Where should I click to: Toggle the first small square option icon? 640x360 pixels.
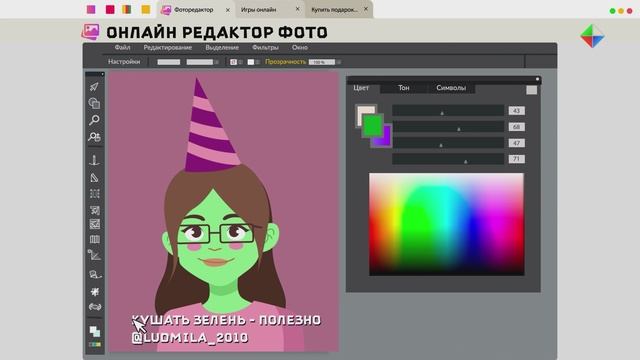(x=233, y=62)
